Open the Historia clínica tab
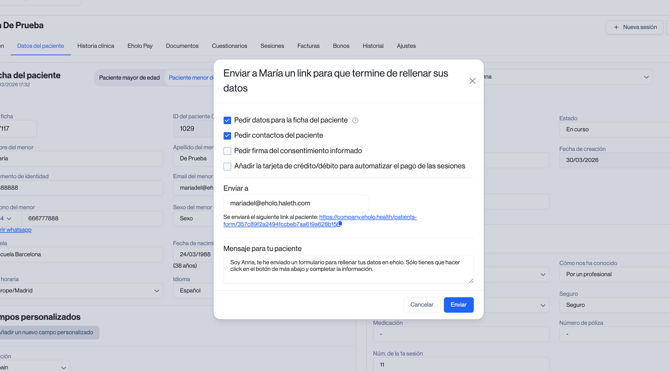This screenshot has height=371, width=670. click(96, 46)
